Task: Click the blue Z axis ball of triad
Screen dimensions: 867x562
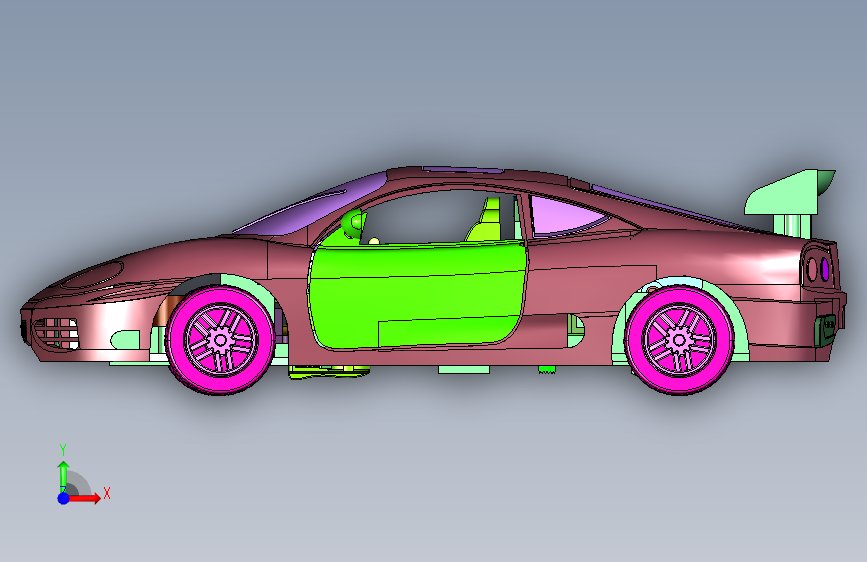Action: click(63, 498)
